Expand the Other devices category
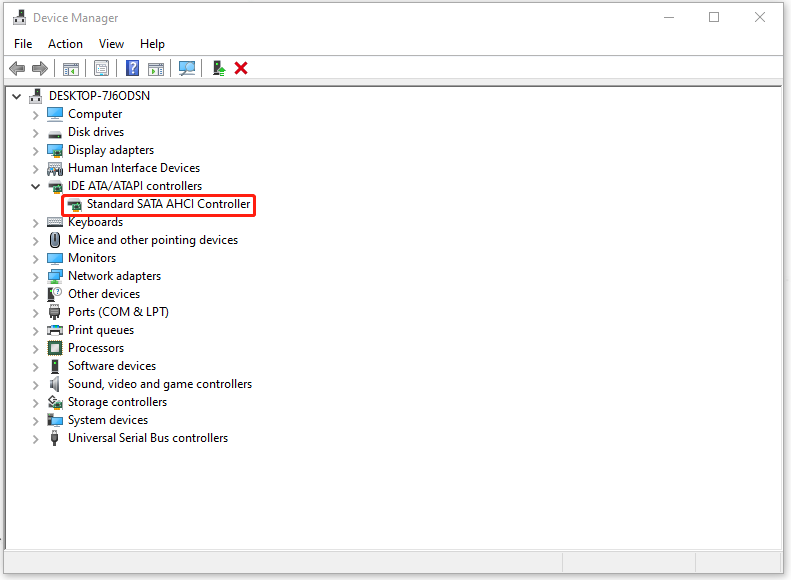791x580 pixels. [35, 295]
